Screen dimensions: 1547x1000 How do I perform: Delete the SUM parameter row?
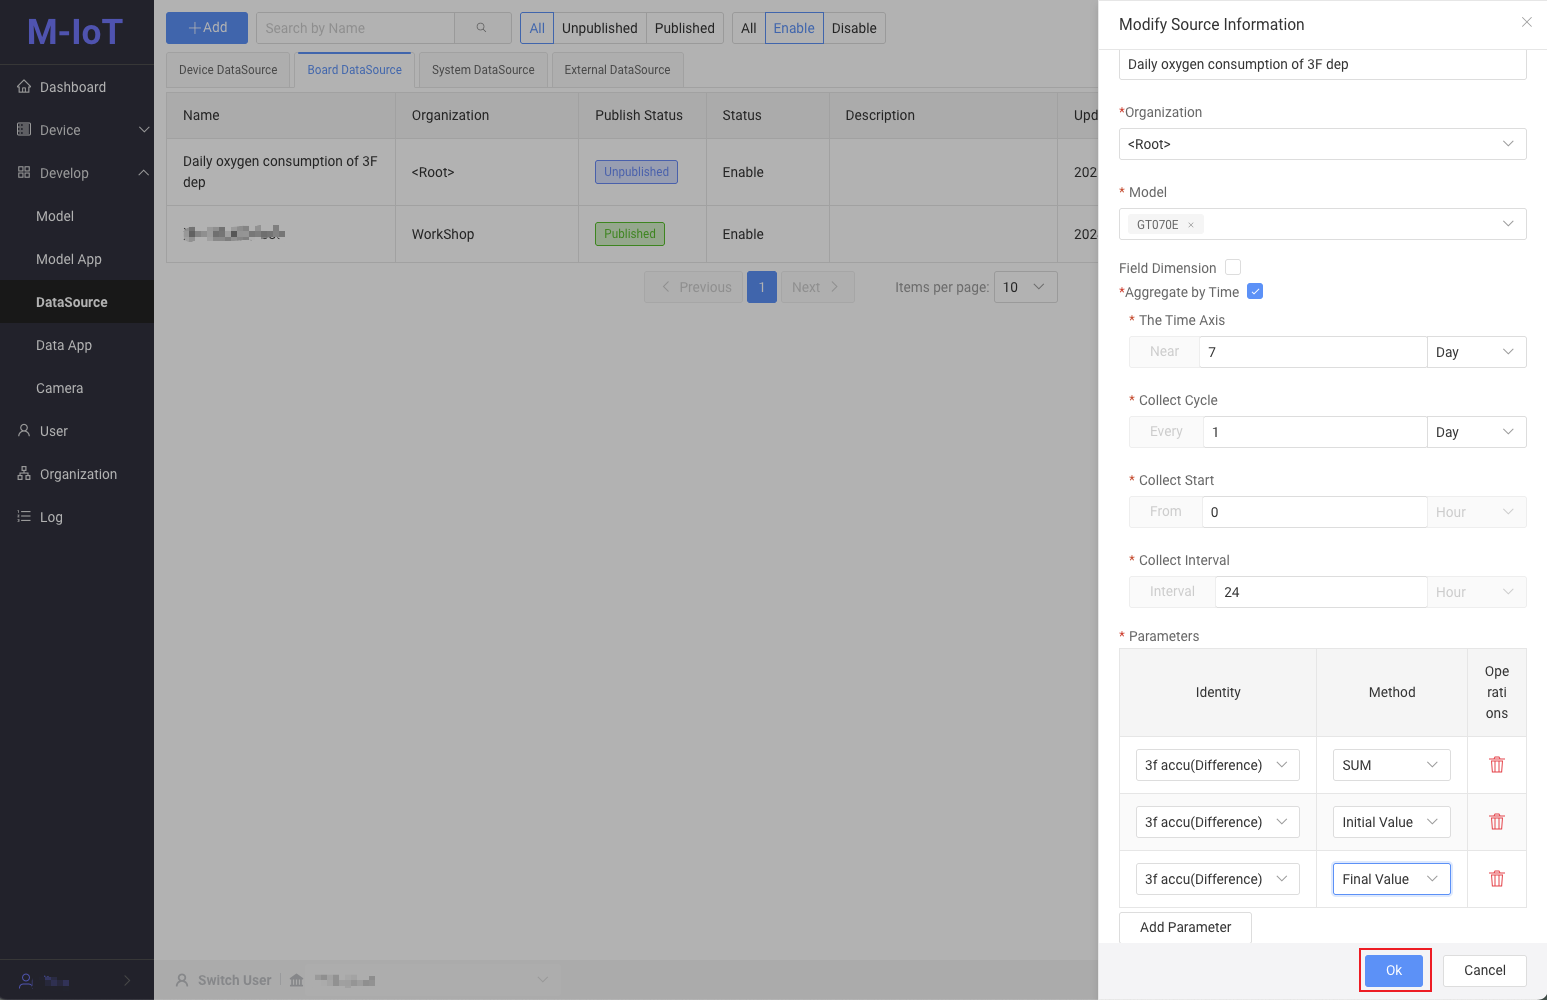[x=1496, y=765]
